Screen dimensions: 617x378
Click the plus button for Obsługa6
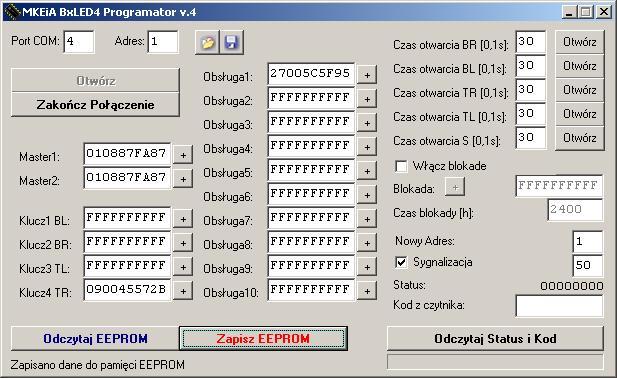[x=367, y=195]
